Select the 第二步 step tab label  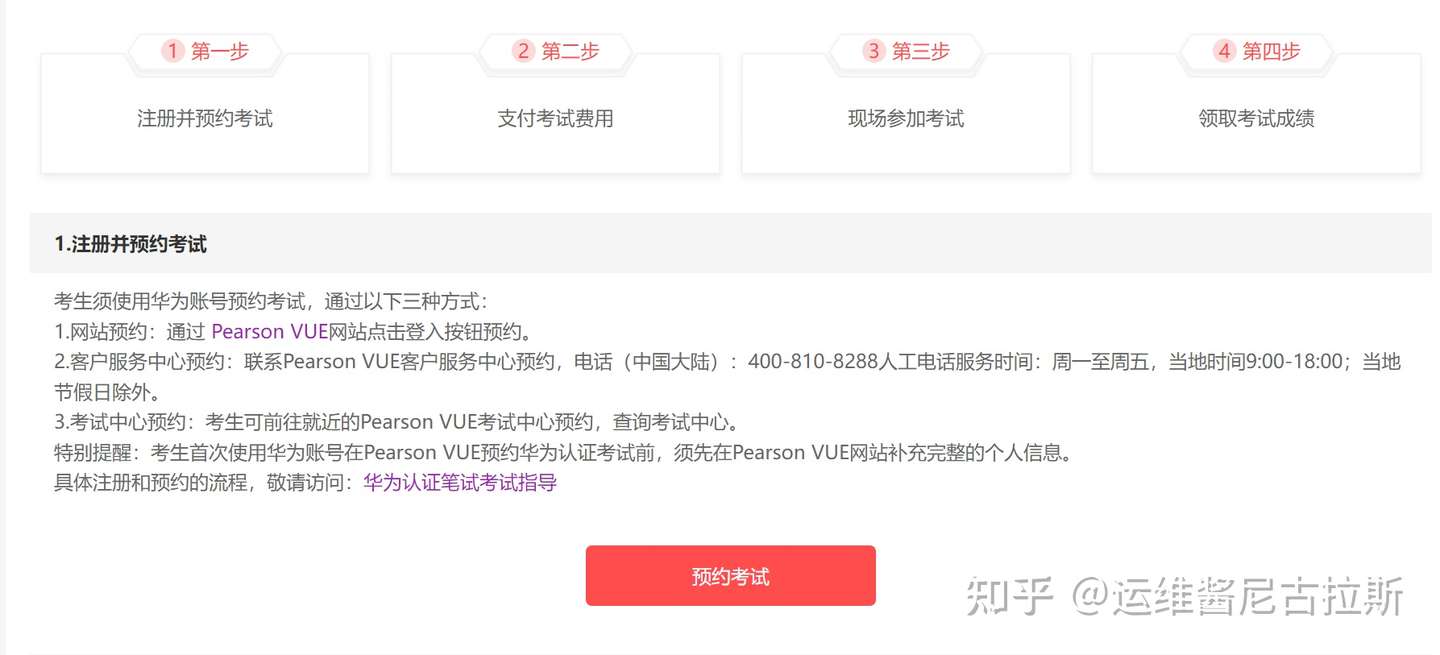click(570, 51)
